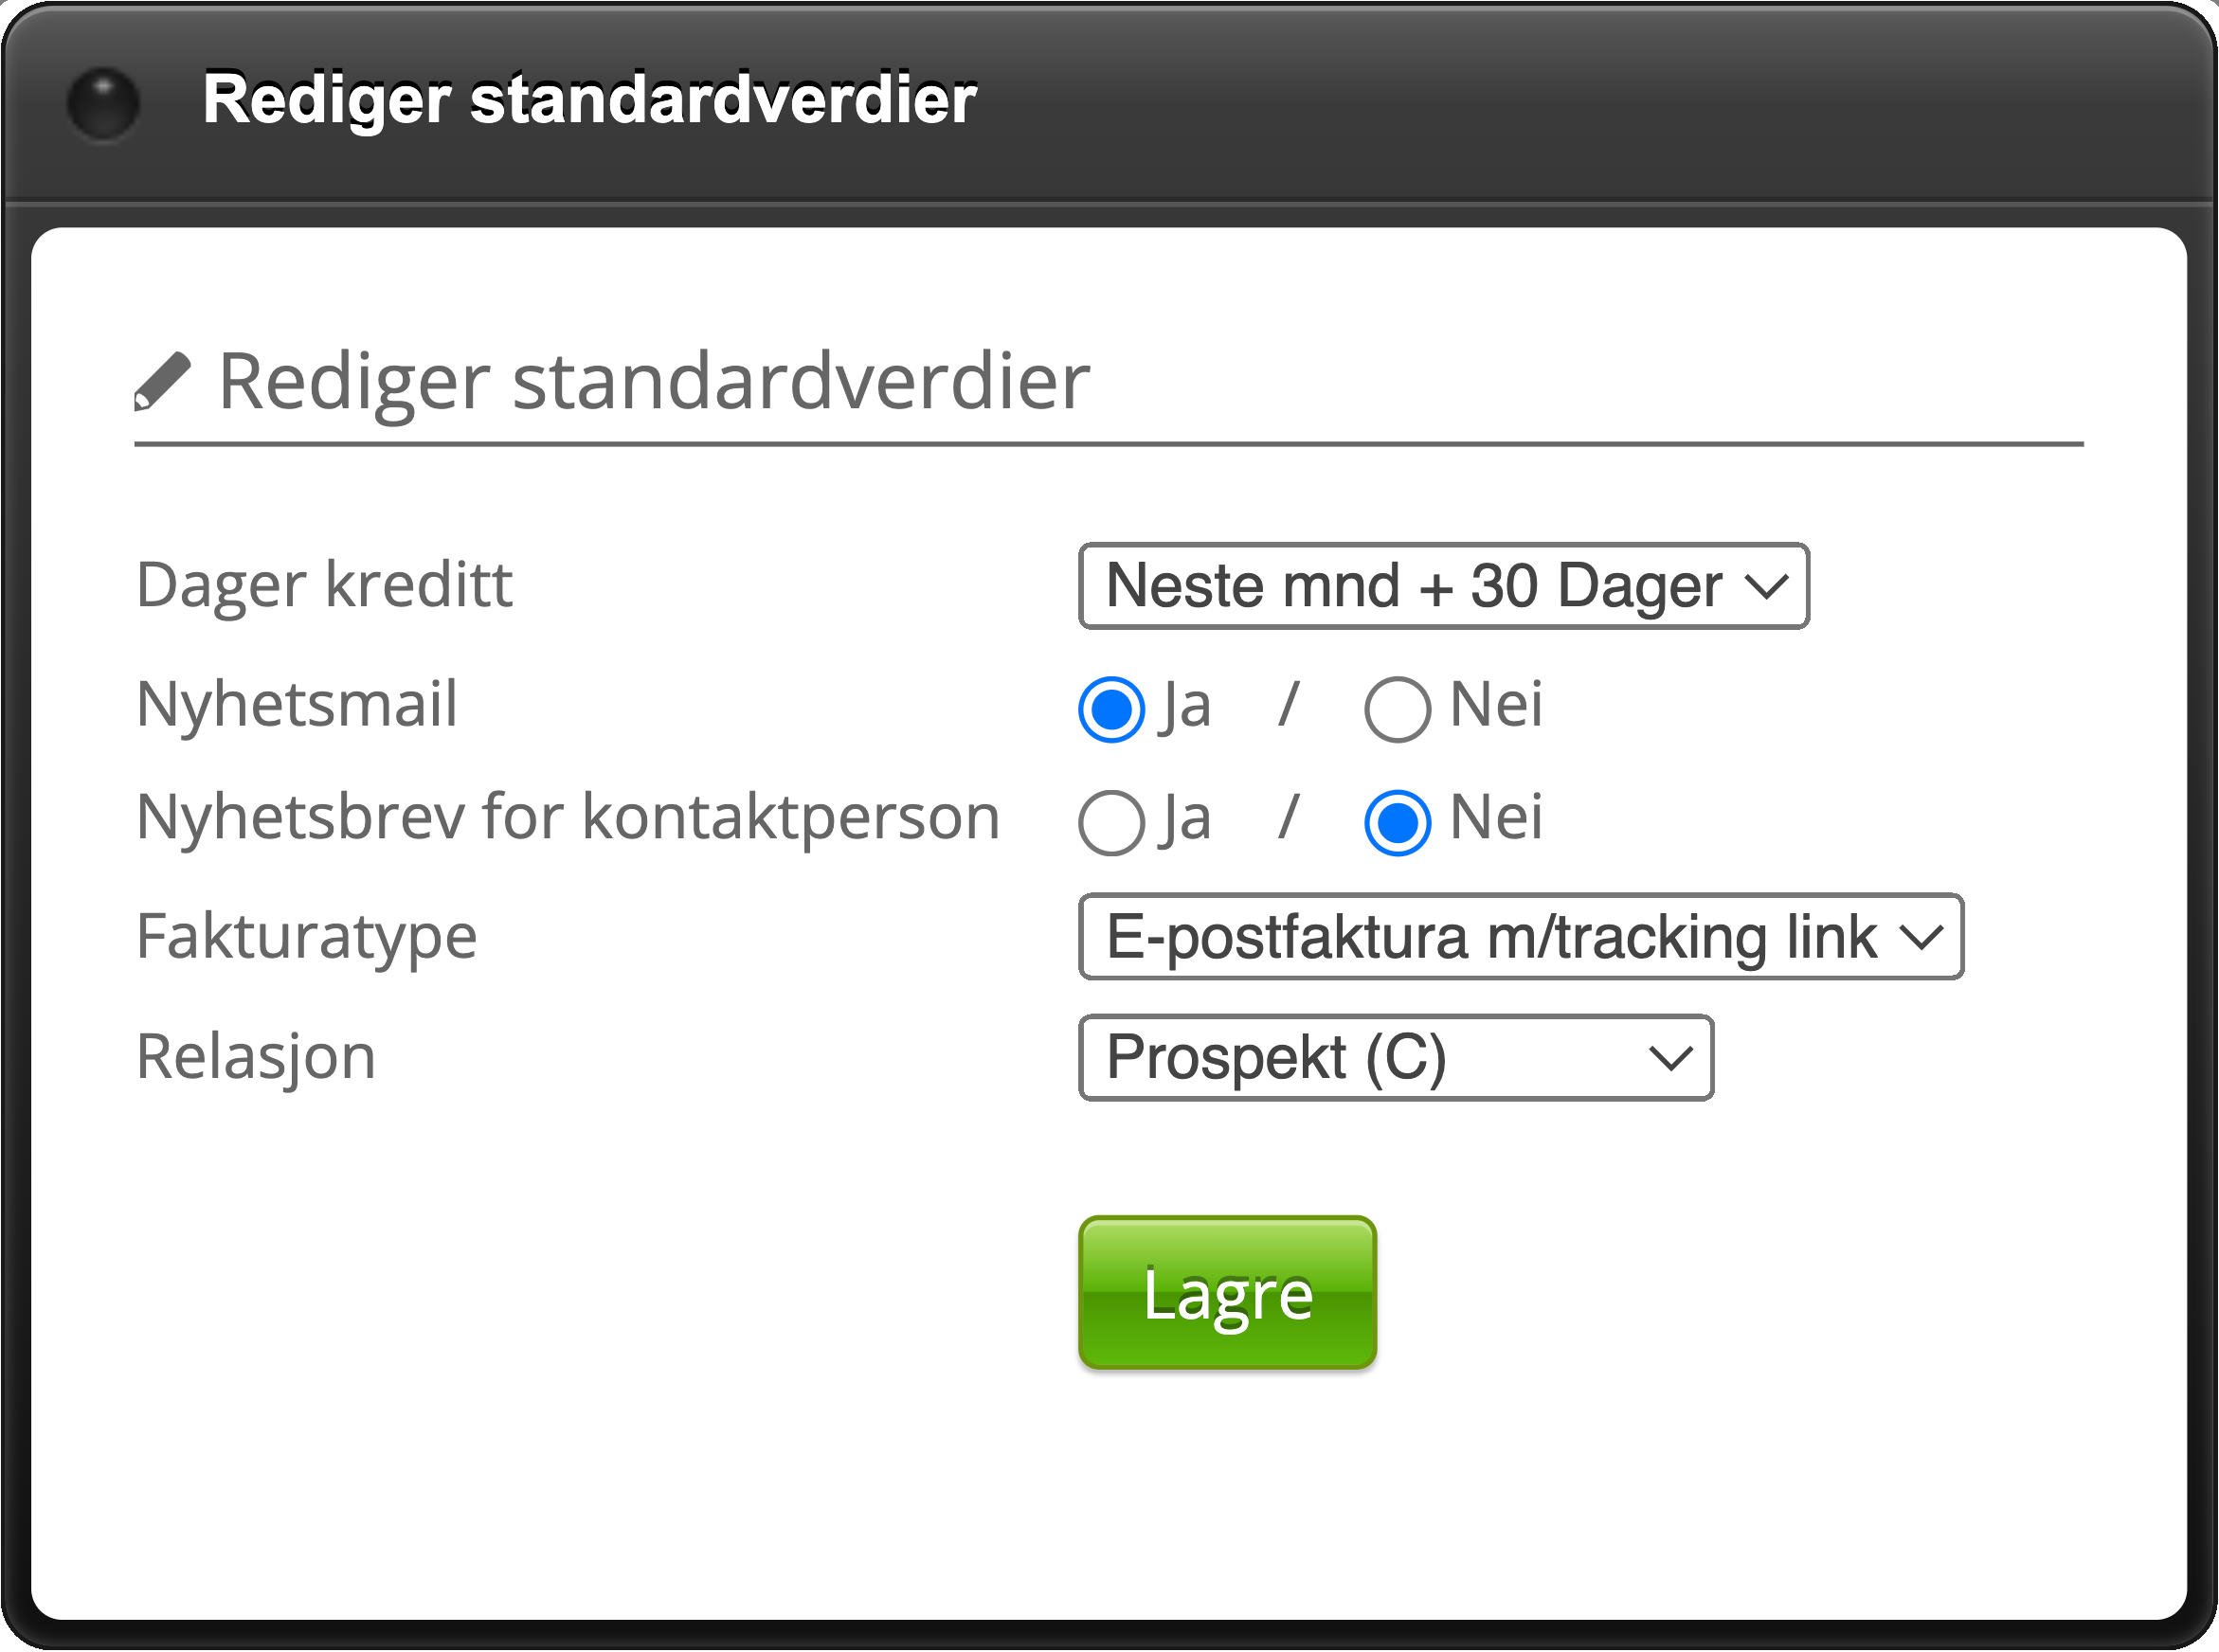Enable Ja radio for Nyhetsbrev for kontaktperson
Screen dimensions: 2219x1652
click(1111, 823)
